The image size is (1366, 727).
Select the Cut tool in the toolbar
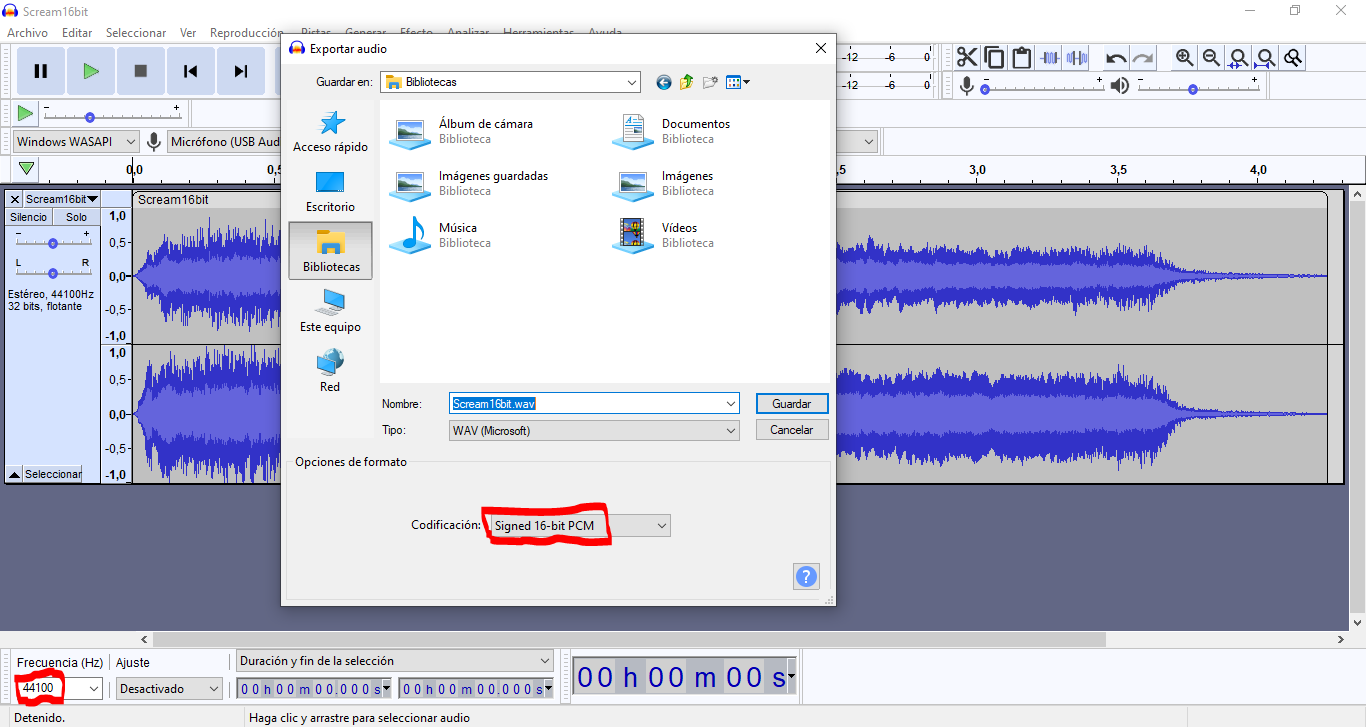[967, 57]
